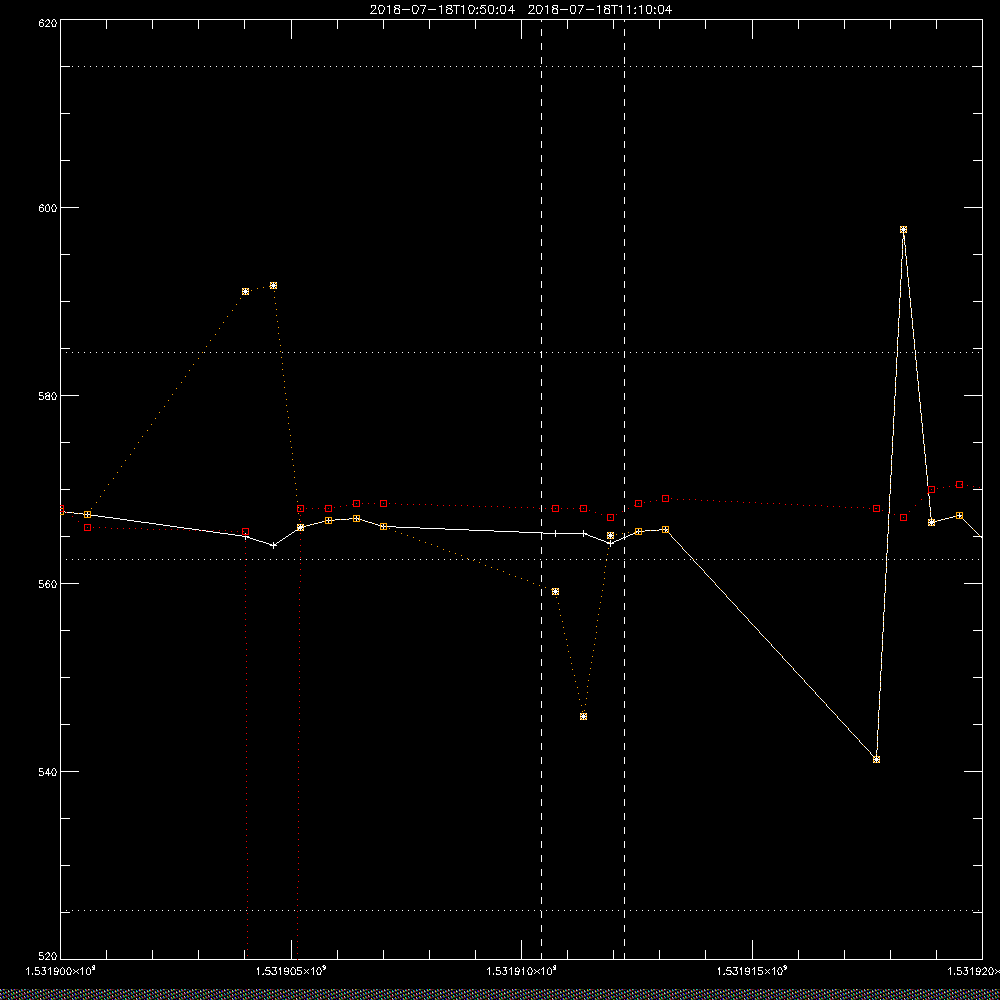Pick the tallest spike data point near 598
Viewport: 1000px width, 1000px height.
(x=903, y=230)
